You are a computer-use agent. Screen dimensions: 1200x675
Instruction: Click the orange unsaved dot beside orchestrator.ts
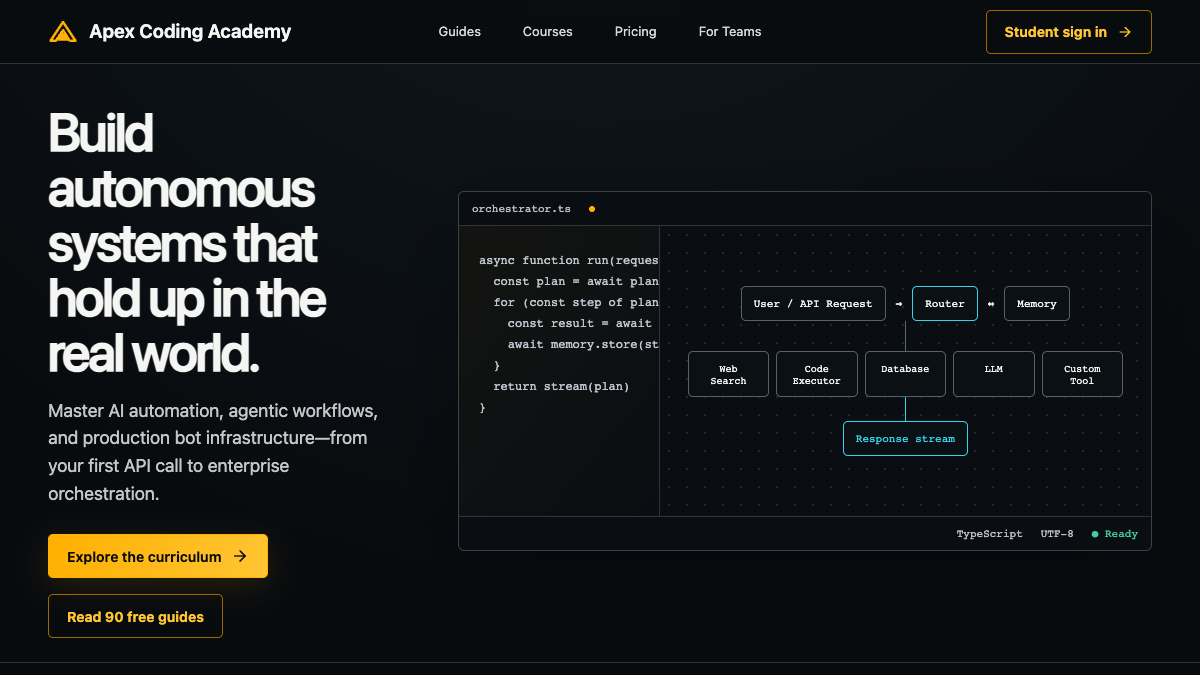(592, 209)
